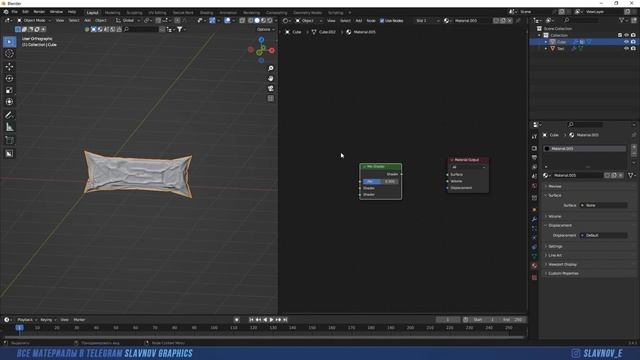Open the Render properties tab icon

point(534,148)
